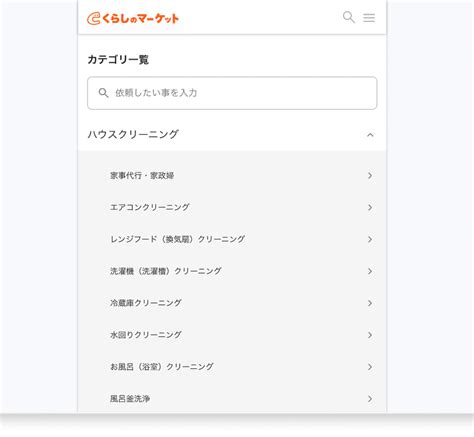
Task: Click arrow beside レンジフード（換気扇）クリーニング
Action: tap(370, 239)
